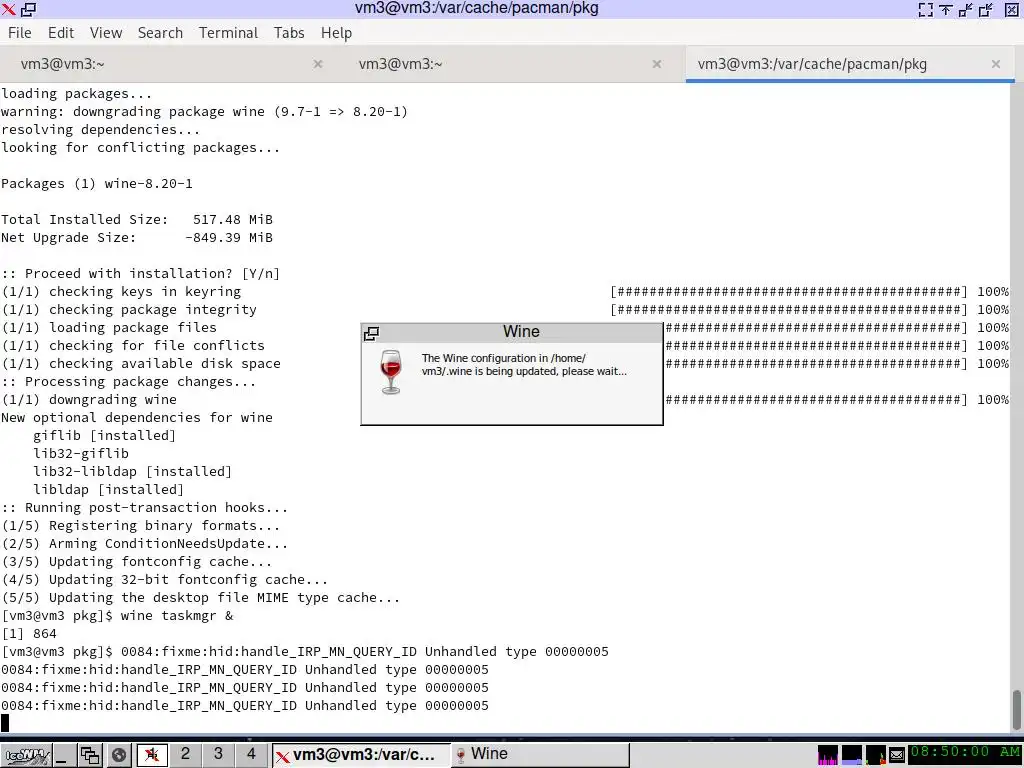Click the 'Net Upgrade Size' line
1024x768 pixels.
(137, 238)
